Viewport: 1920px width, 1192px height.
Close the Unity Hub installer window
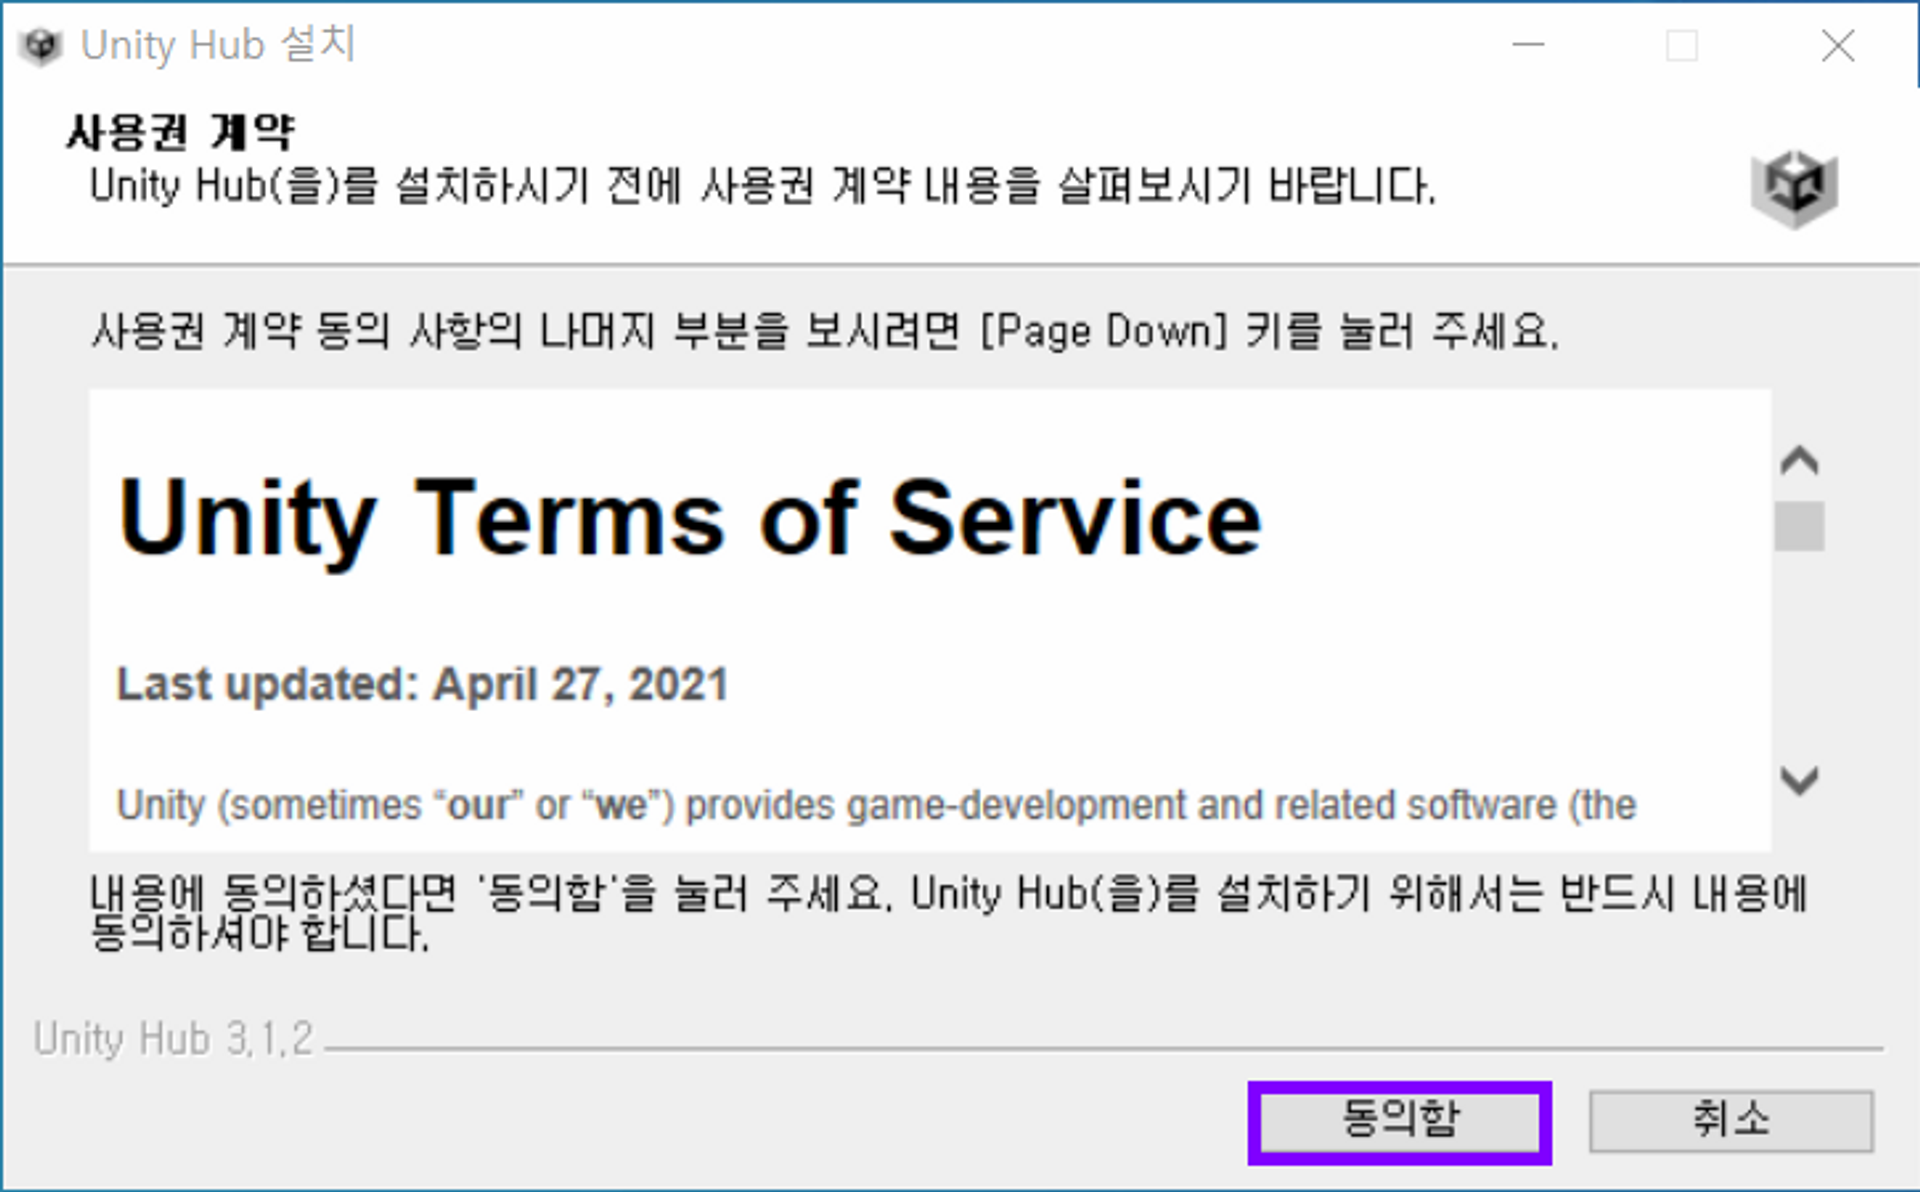1837,45
